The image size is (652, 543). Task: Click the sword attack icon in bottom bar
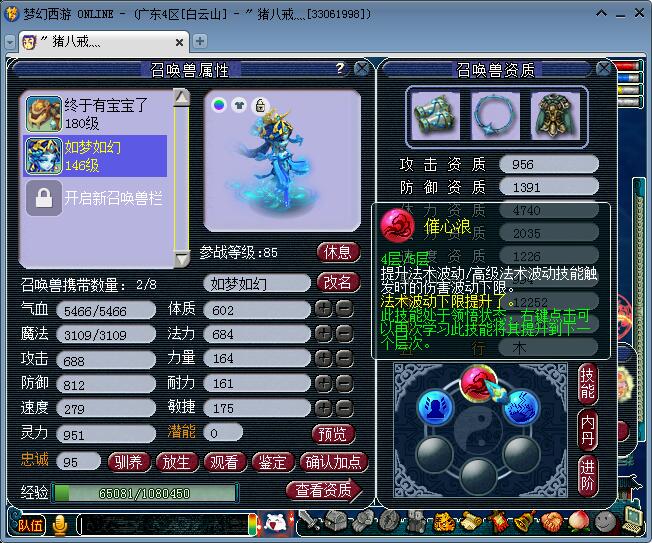click(x=308, y=521)
